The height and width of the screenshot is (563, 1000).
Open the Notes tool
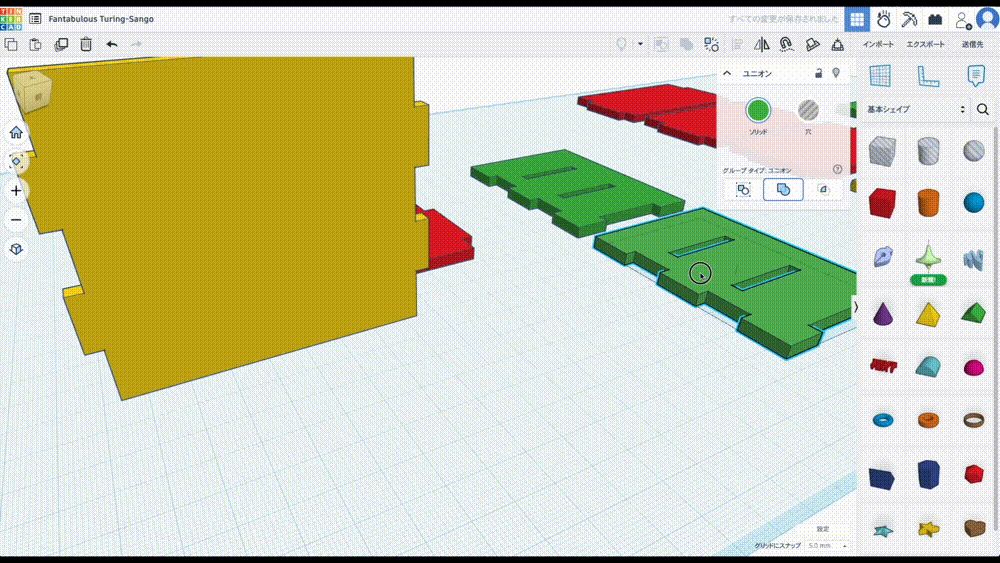(975, 76)
